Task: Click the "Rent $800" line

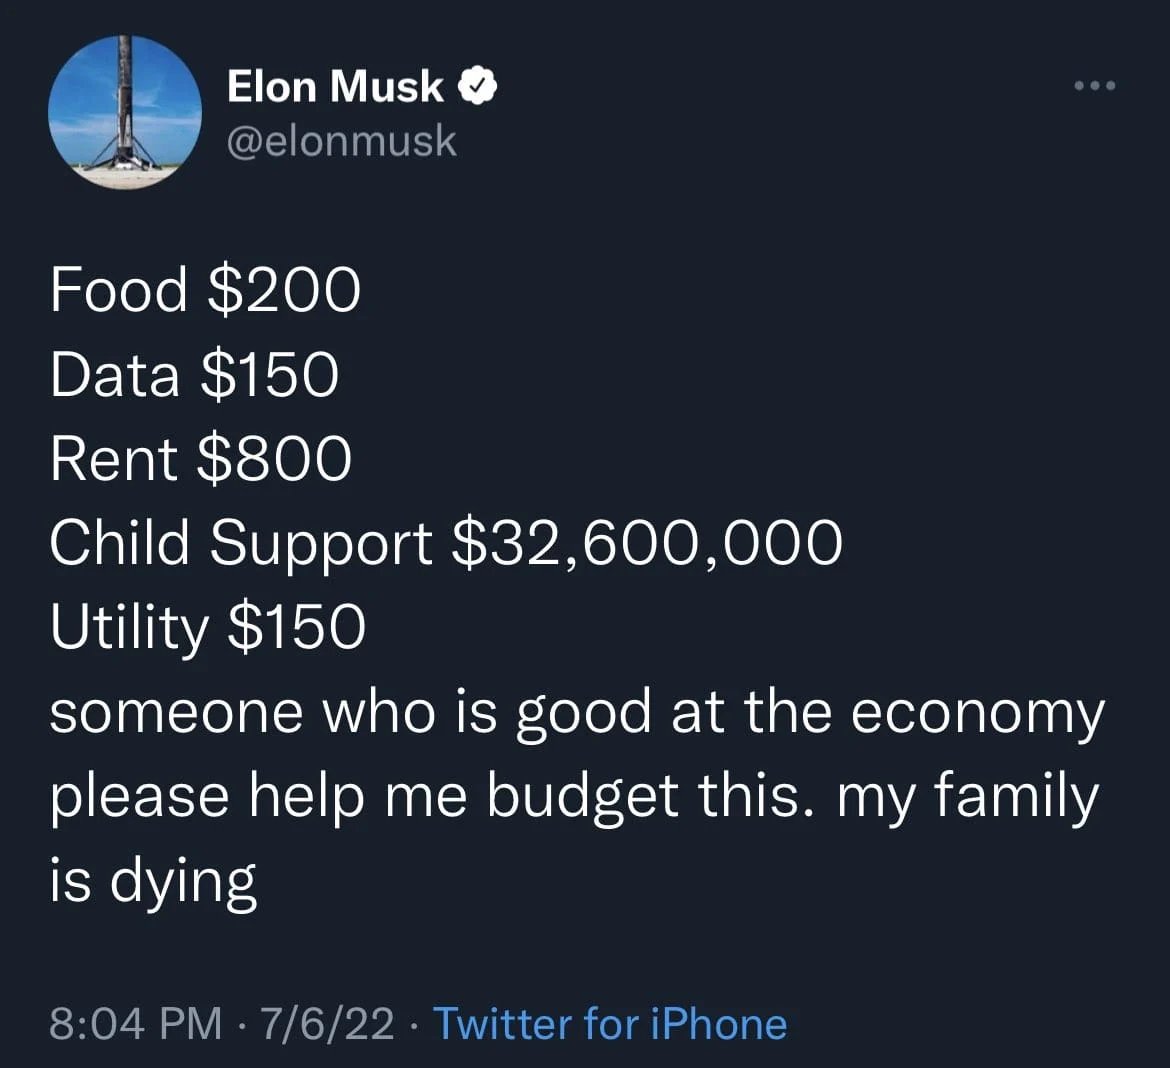Action: click(201, 459)
